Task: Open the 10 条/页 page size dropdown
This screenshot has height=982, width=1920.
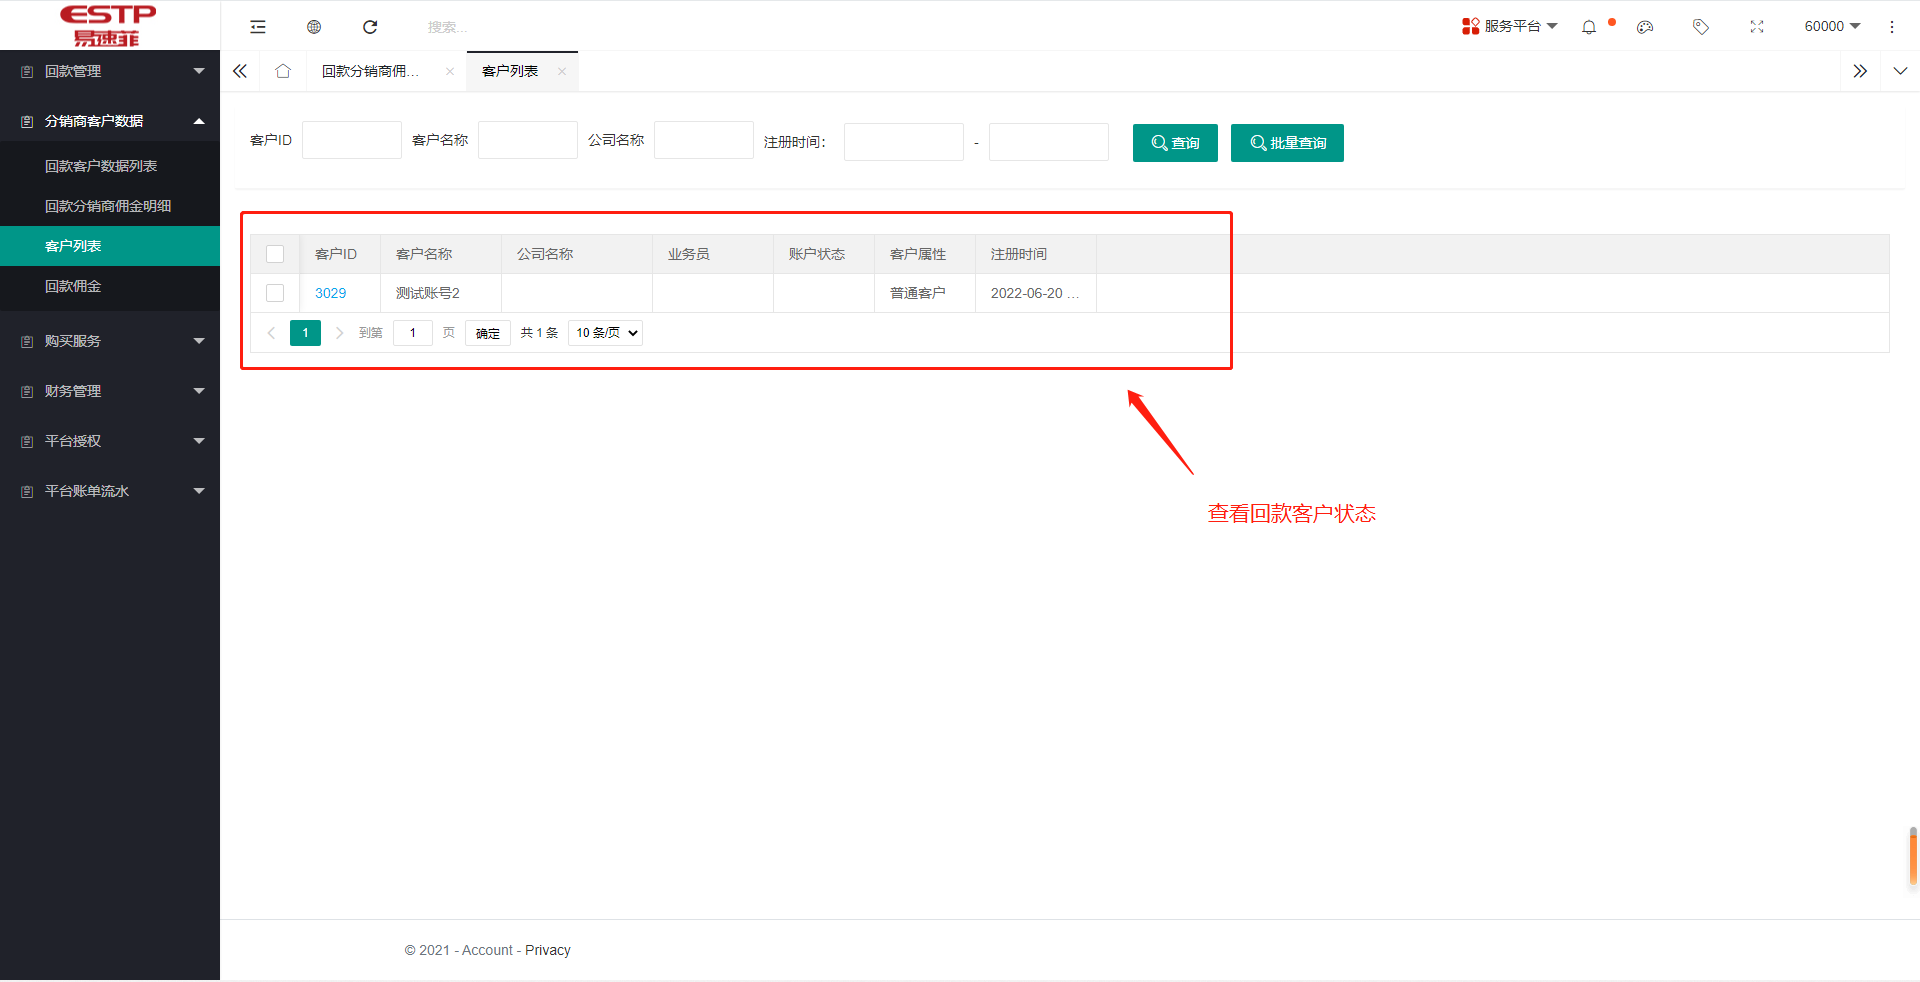Action: (605, 333)
